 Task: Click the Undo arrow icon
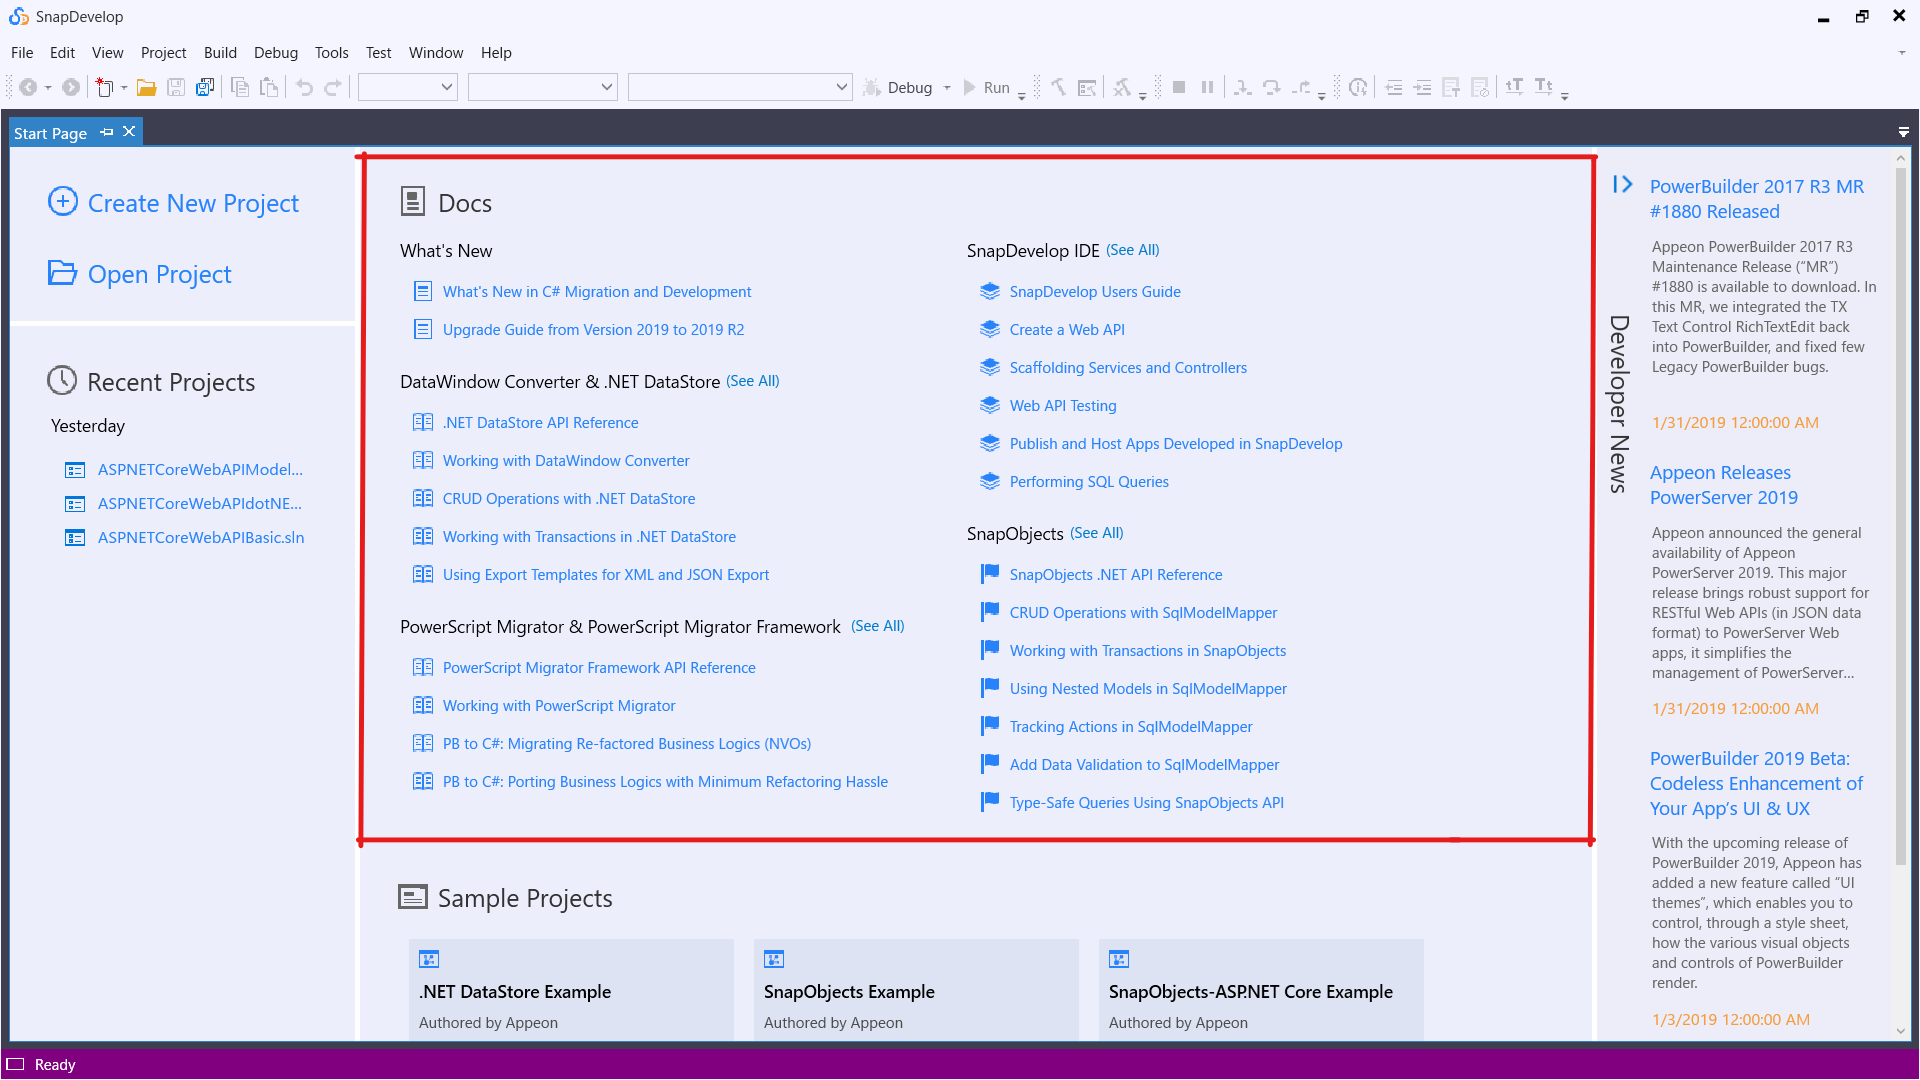pos(303,87)
